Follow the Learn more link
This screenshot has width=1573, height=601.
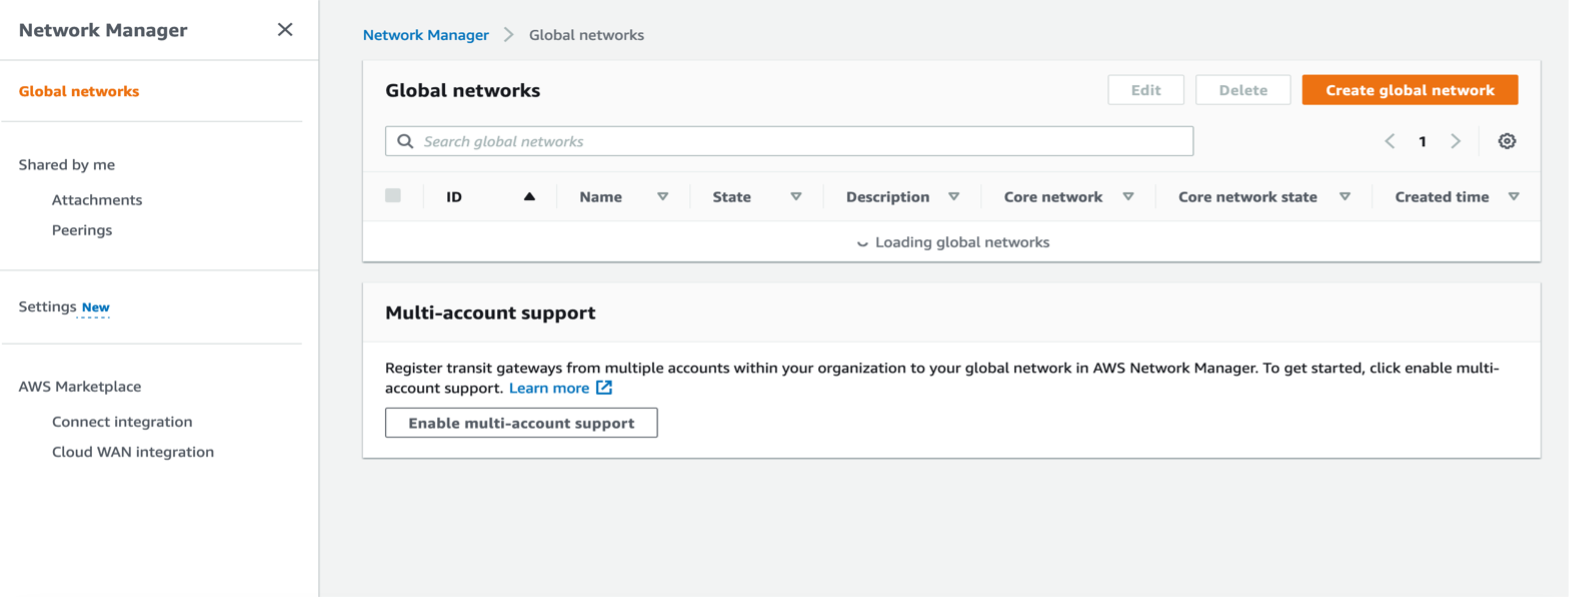coord(549,388)
